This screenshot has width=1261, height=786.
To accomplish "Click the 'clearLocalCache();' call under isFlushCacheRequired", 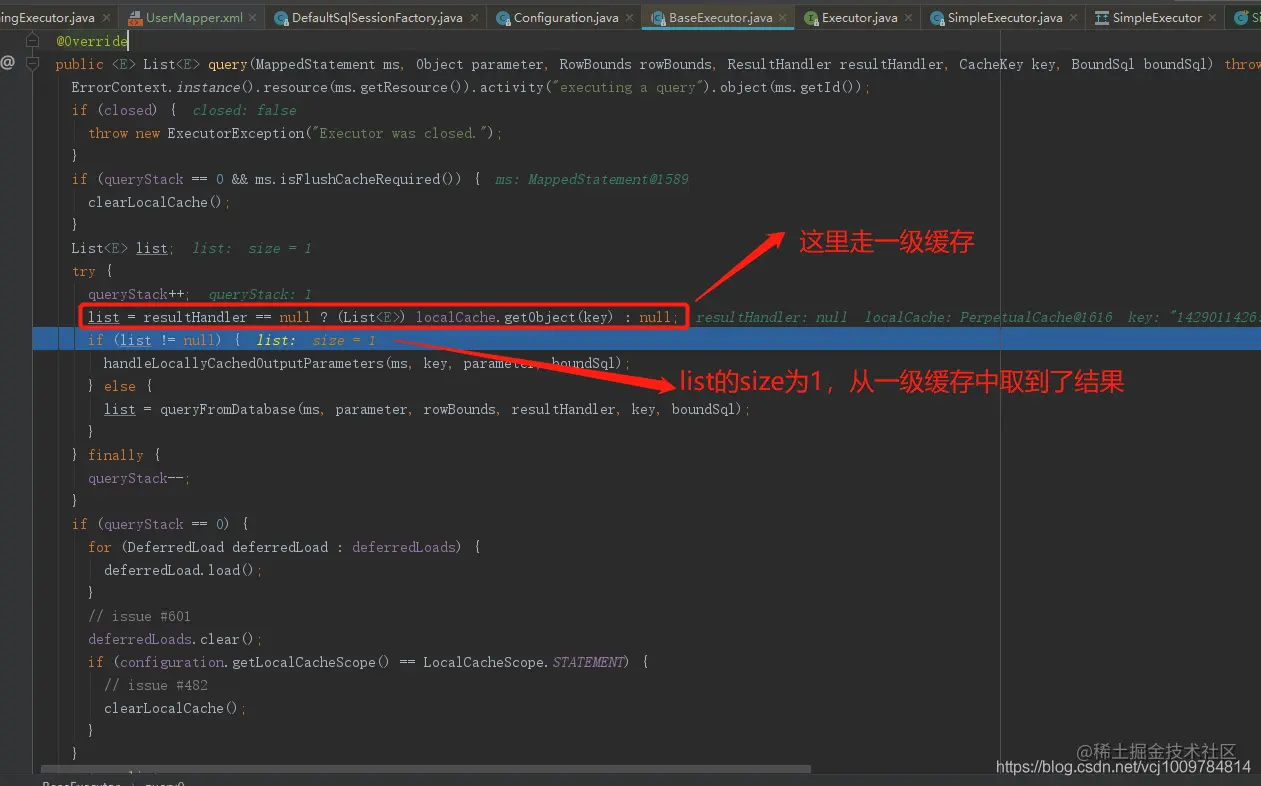I will click(159, 202).
